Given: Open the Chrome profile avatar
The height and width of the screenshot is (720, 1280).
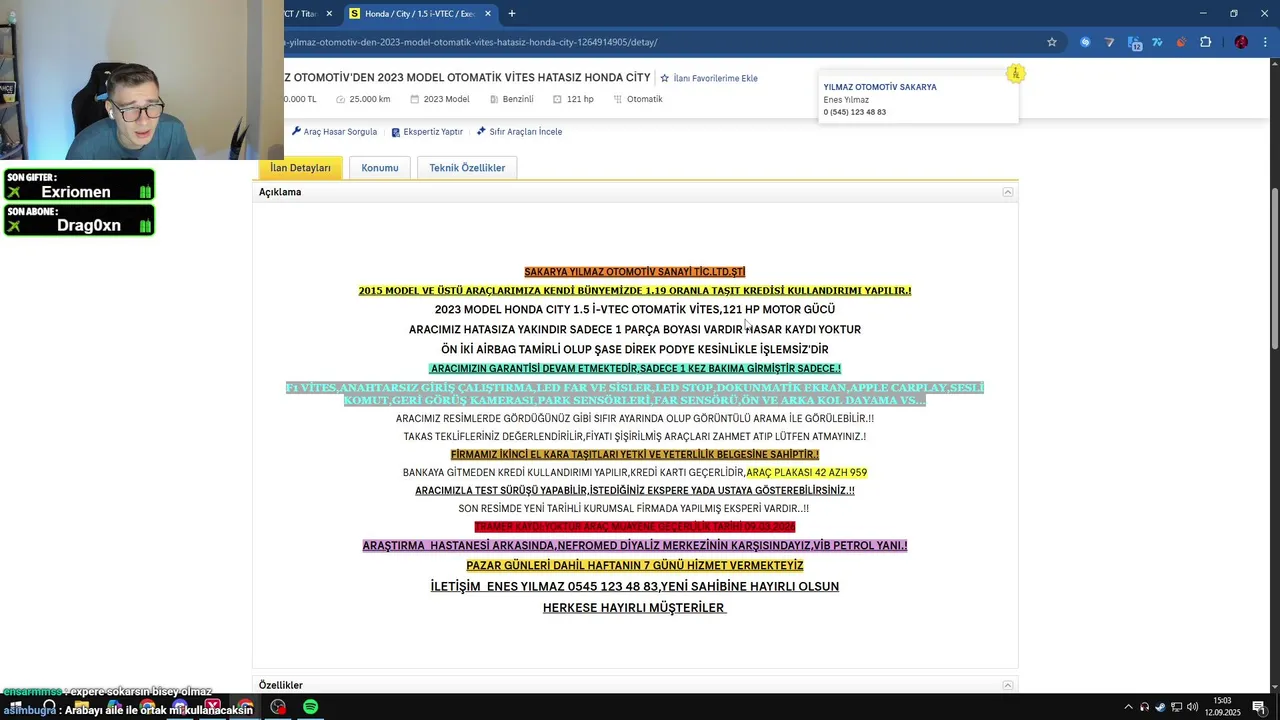Looking at the screenshot, I should tap(1241, 42).
